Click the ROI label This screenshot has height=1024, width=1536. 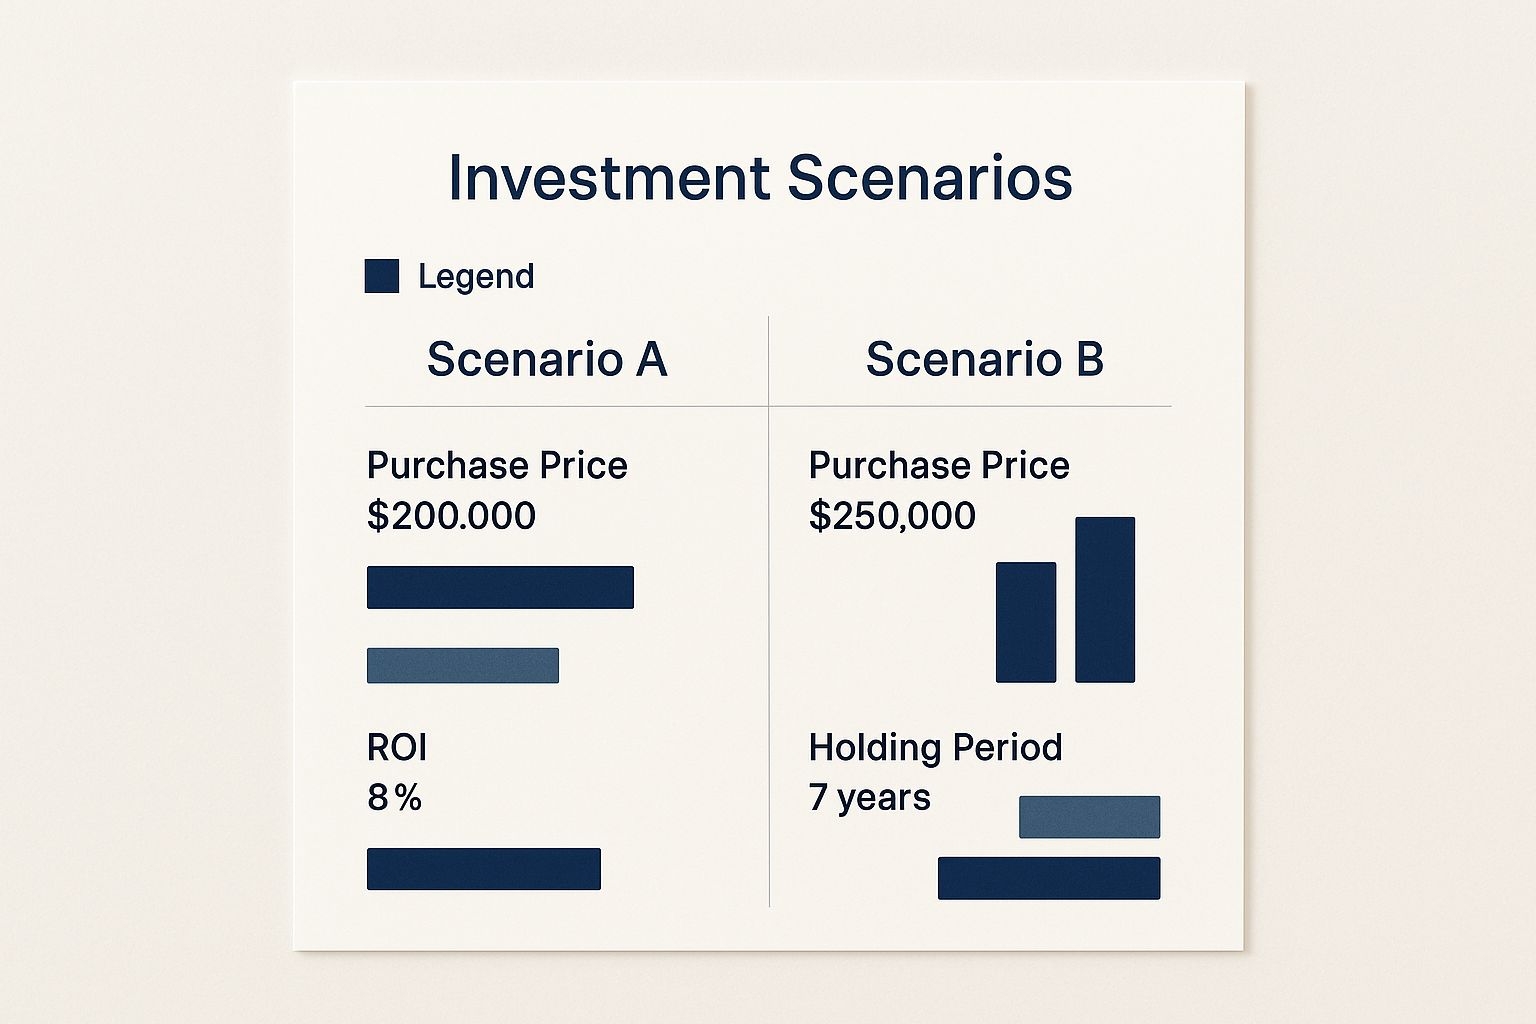tap(397, 747)
